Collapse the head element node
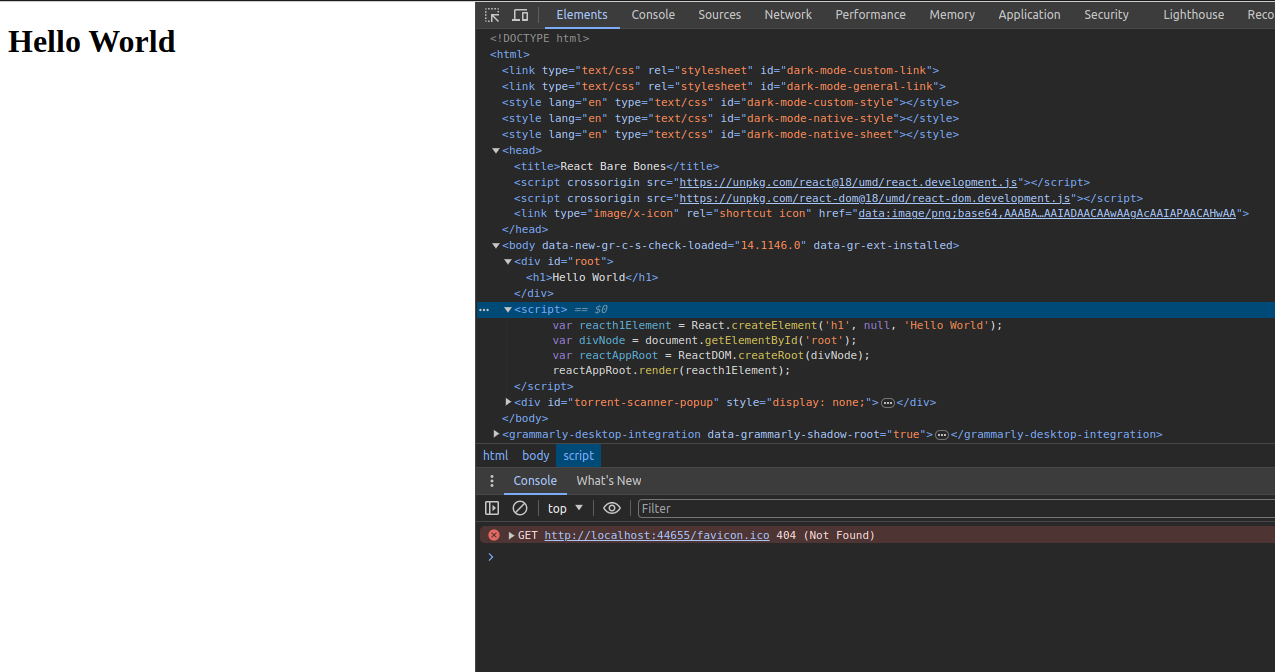 [x=496, y=151]
